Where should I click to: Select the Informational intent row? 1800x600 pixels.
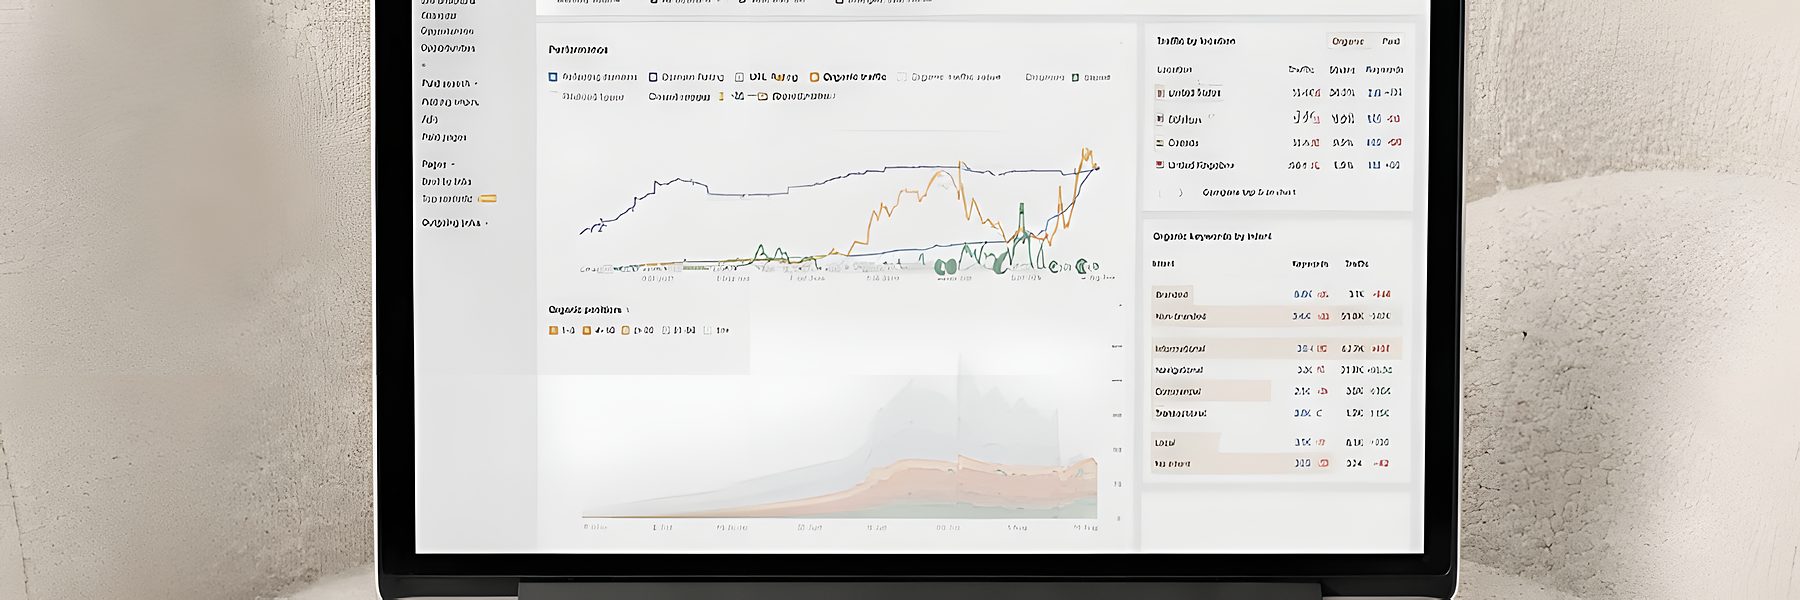coord(1276,348)
